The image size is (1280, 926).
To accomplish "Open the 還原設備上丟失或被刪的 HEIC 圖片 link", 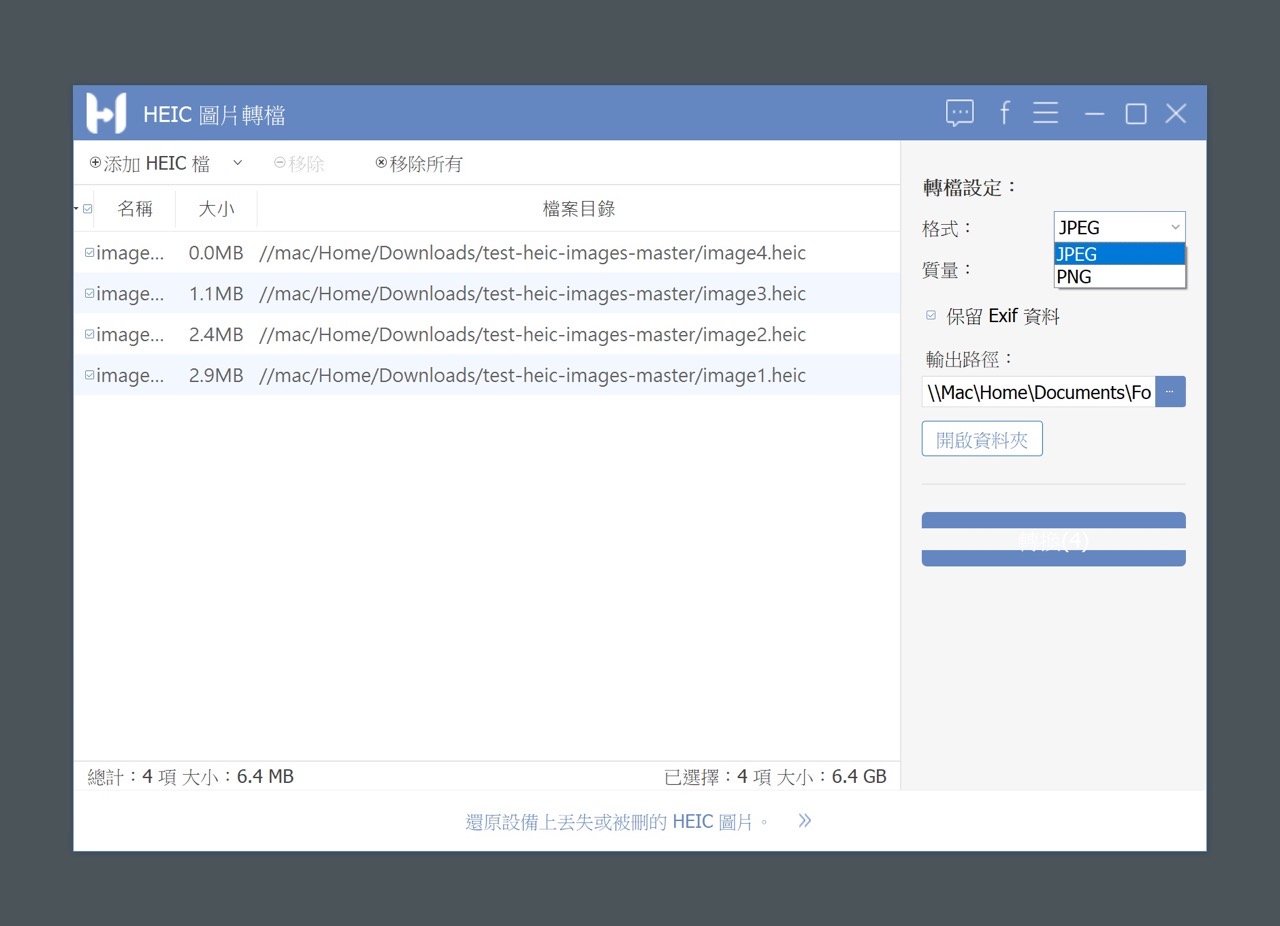I will coord(618,822).
